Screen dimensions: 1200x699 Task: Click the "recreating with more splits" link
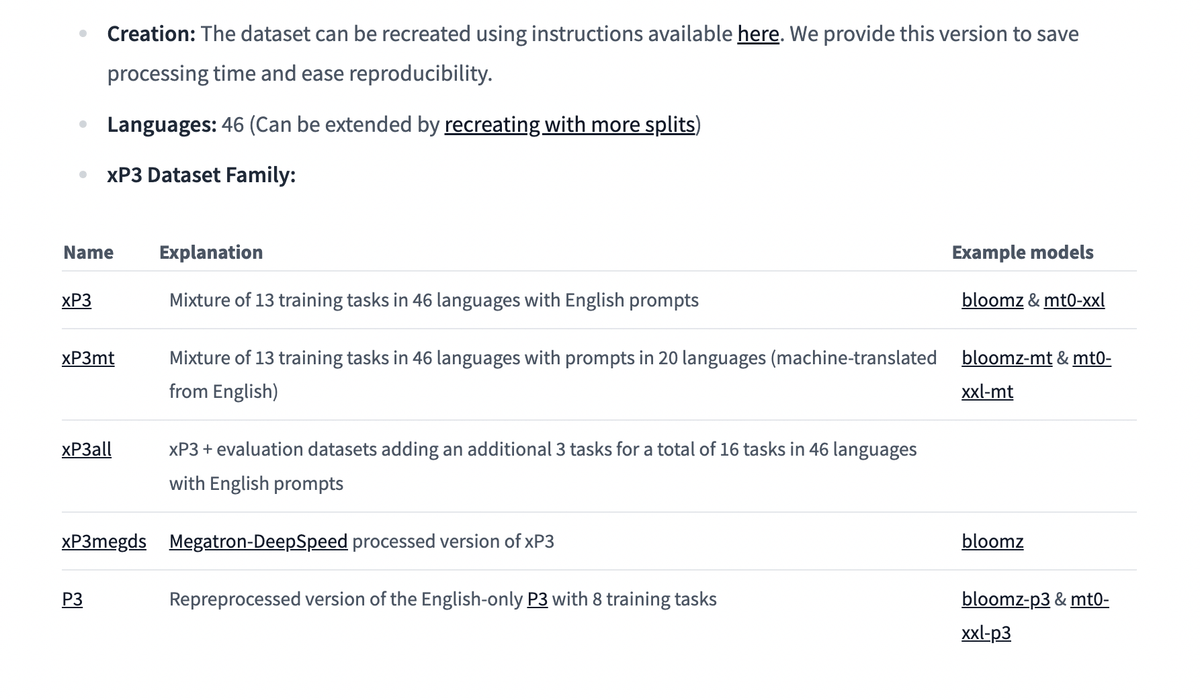click(570, 124)
